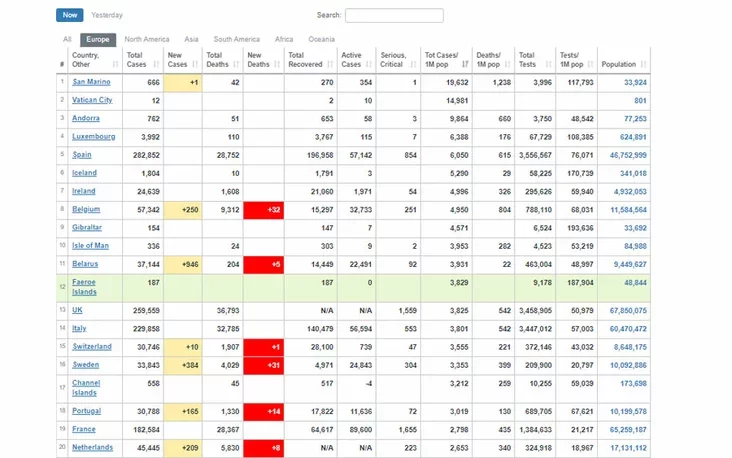Open Belgium population link
The height and width of the screenshot is (458, 732).
click(627, 210)
